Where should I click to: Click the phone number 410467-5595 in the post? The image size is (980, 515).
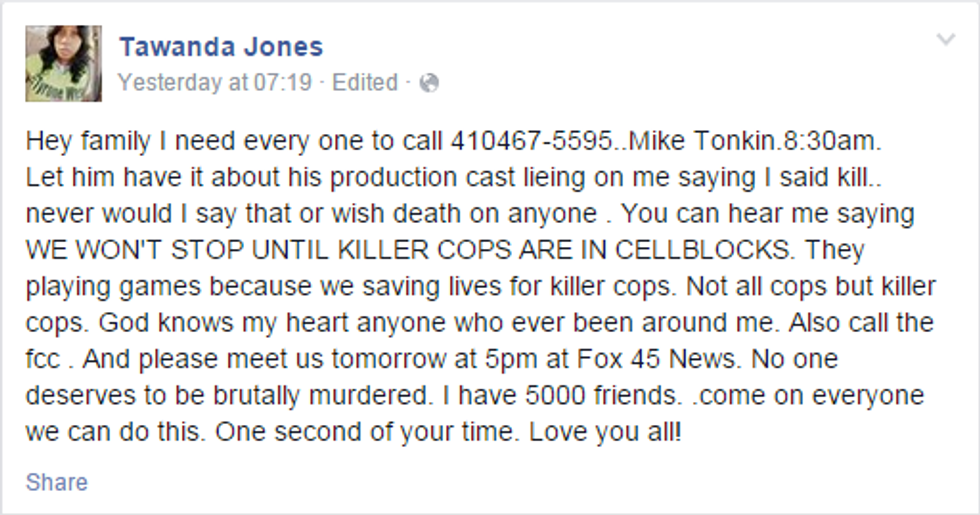531,141
